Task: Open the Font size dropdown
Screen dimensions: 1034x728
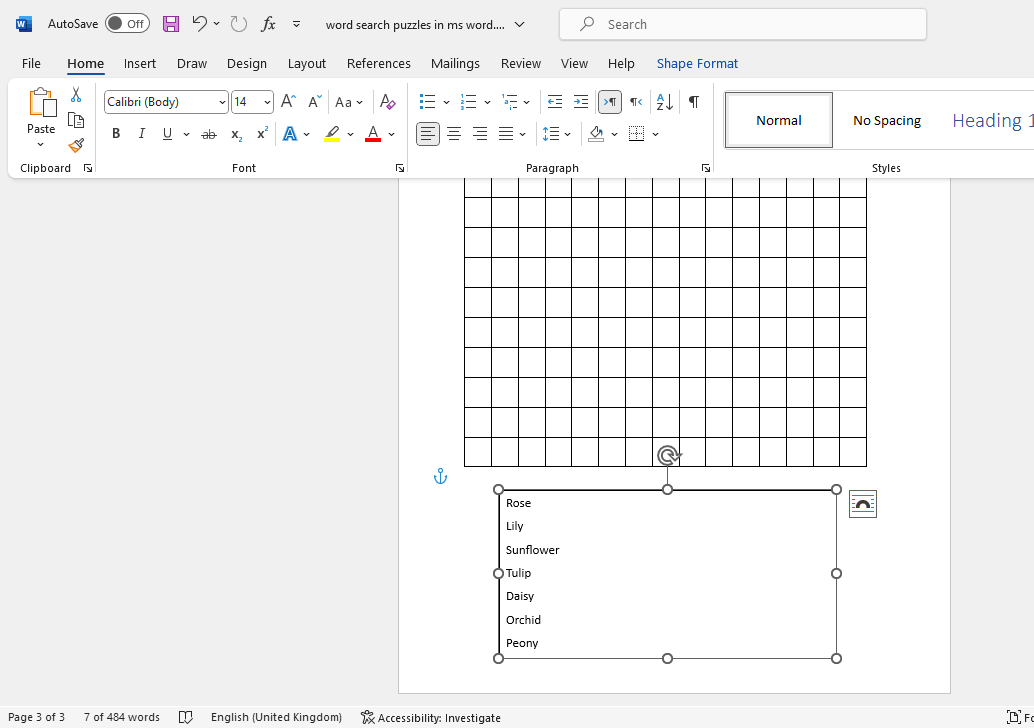Action: click(x=265, y=101)
